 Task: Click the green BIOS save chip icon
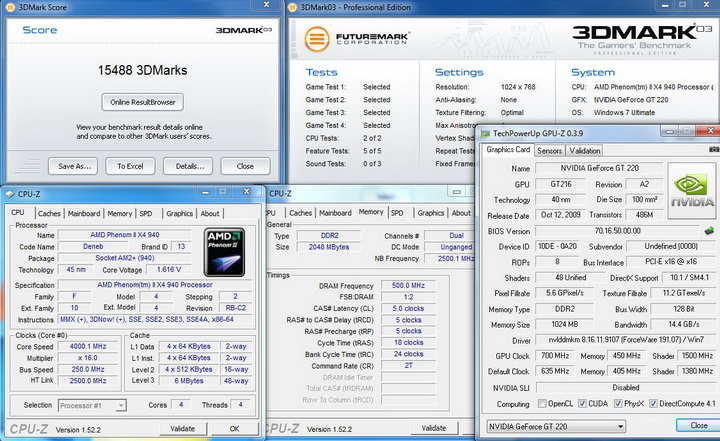click(709, 230)
